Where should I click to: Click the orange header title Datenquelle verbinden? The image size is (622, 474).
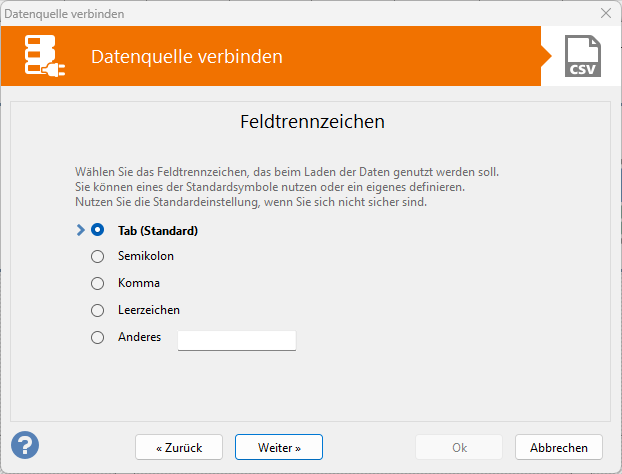[x=187, y=57]
